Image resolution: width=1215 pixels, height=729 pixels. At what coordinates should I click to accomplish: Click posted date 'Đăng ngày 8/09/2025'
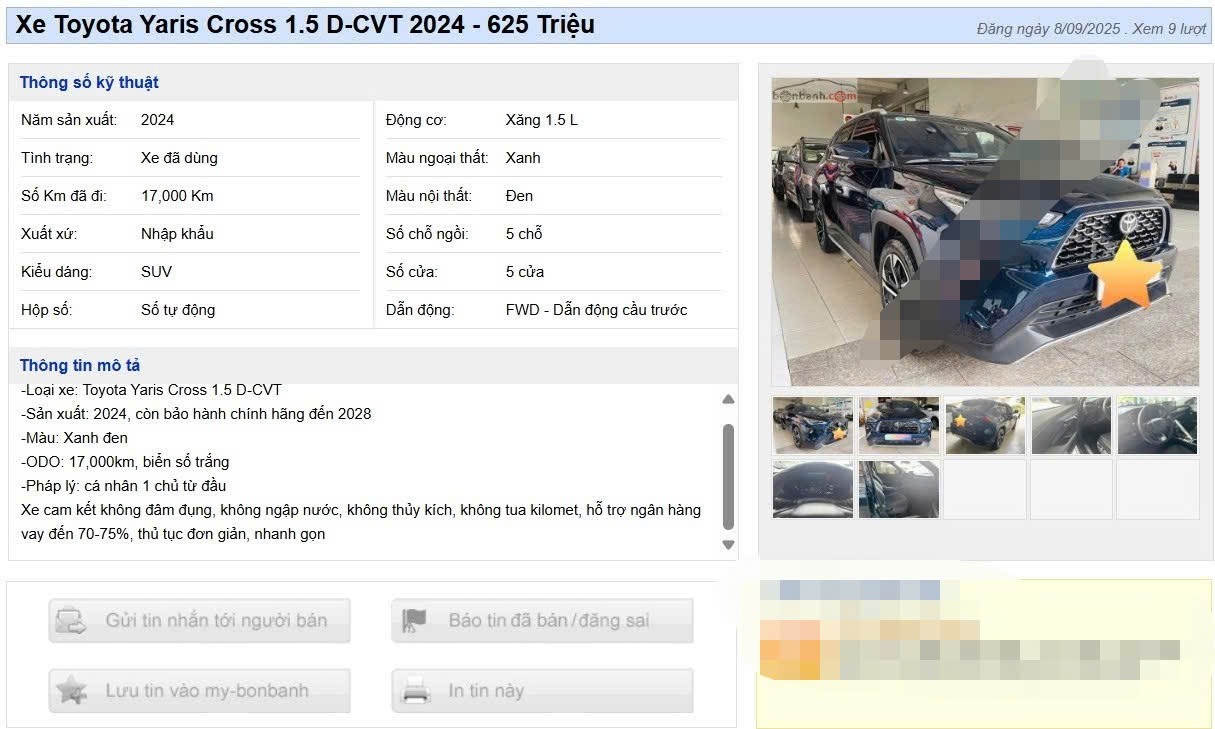coord(1048,29)
